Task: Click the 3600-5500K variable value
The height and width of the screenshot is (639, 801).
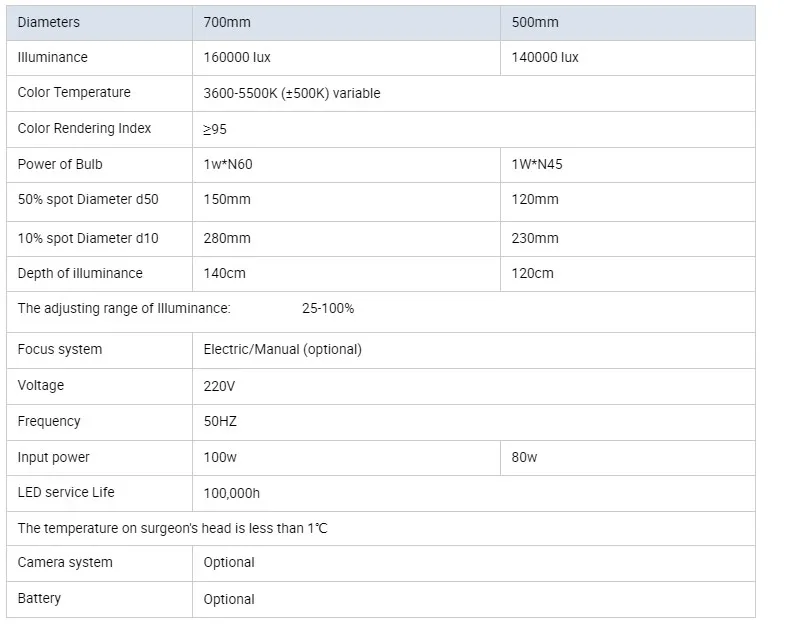Action: click(291, 93)
